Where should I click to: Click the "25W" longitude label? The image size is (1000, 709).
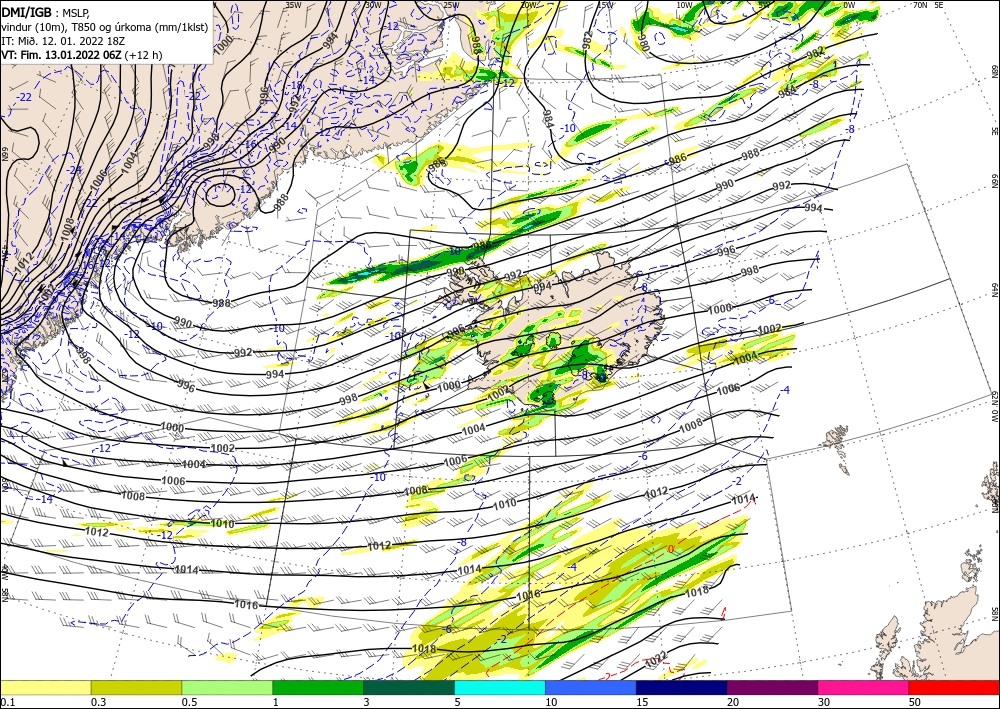click(x=451, y=5)
